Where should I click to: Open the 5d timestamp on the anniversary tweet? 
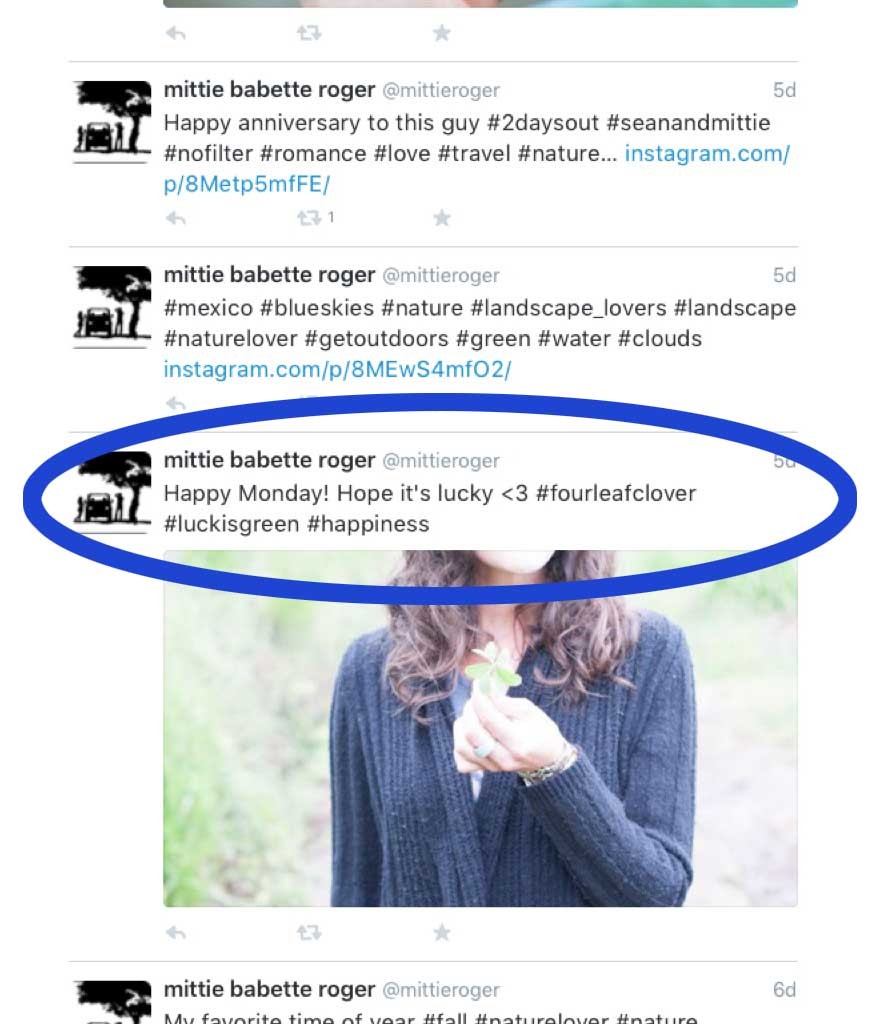click(784, 90)
